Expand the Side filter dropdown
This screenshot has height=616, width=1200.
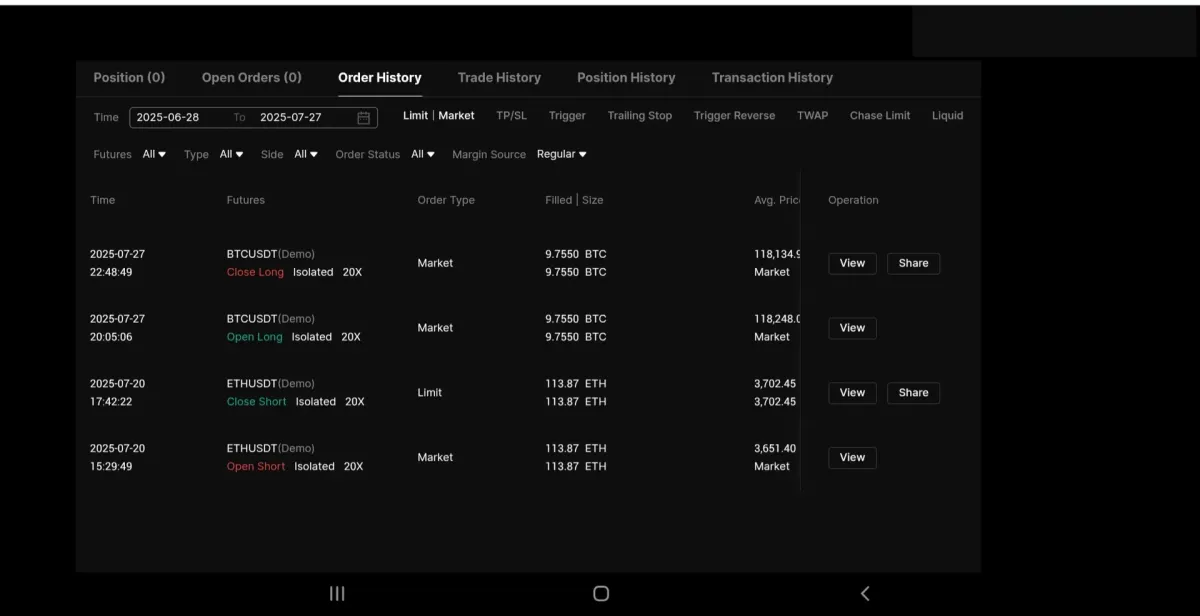coord(305,155)
